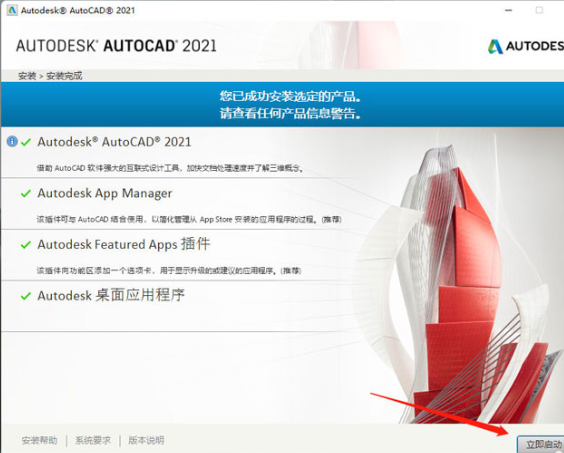Click the 安装完成 breadcrumb step

point(64,76)
